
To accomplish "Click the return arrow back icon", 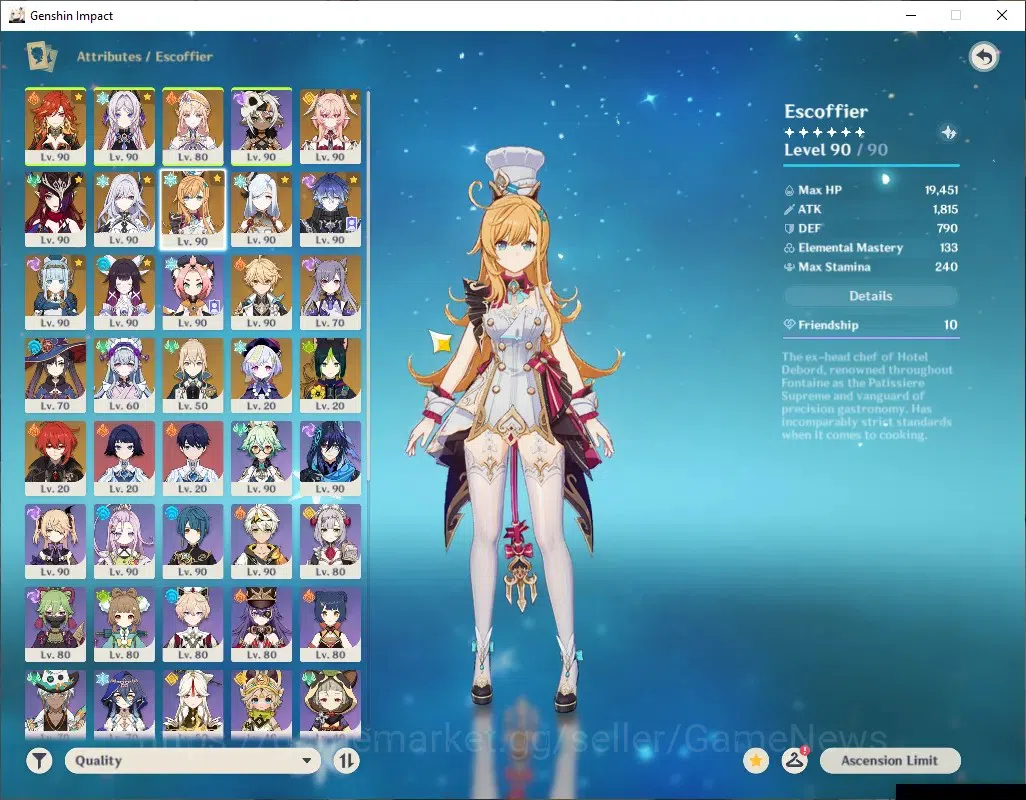I will point(983,57).
